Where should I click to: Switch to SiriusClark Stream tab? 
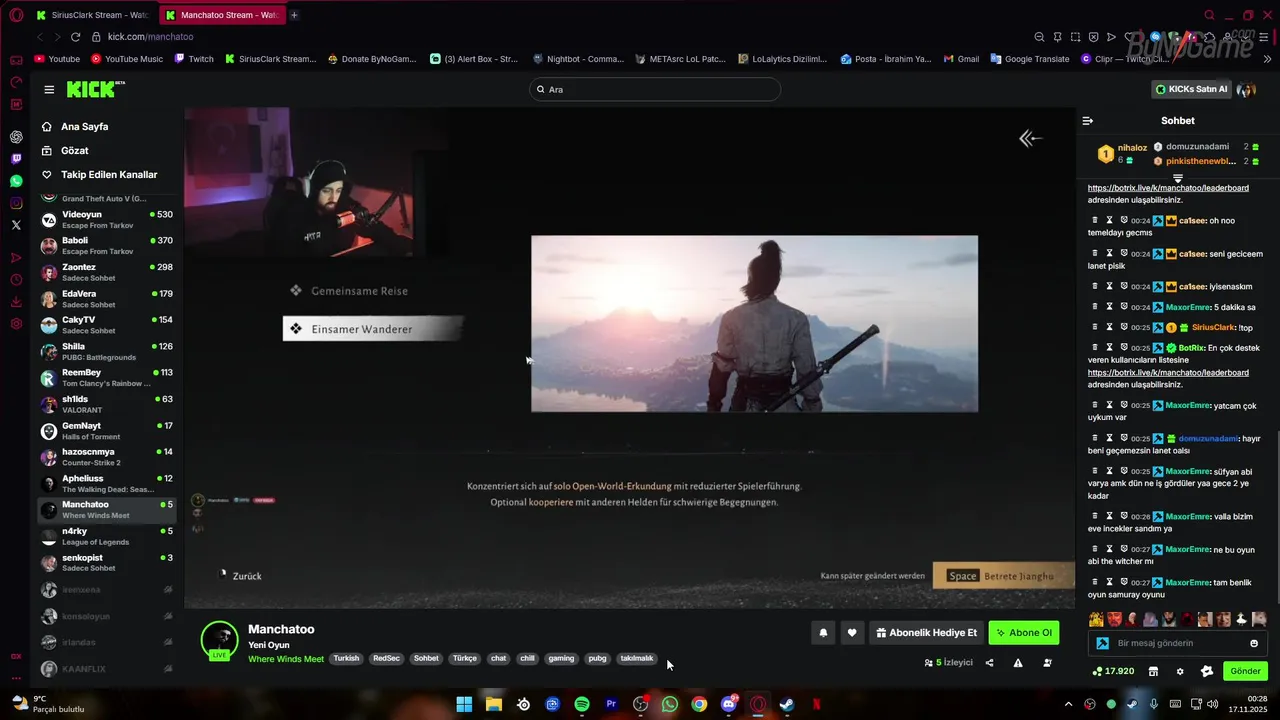coord(91,15)
